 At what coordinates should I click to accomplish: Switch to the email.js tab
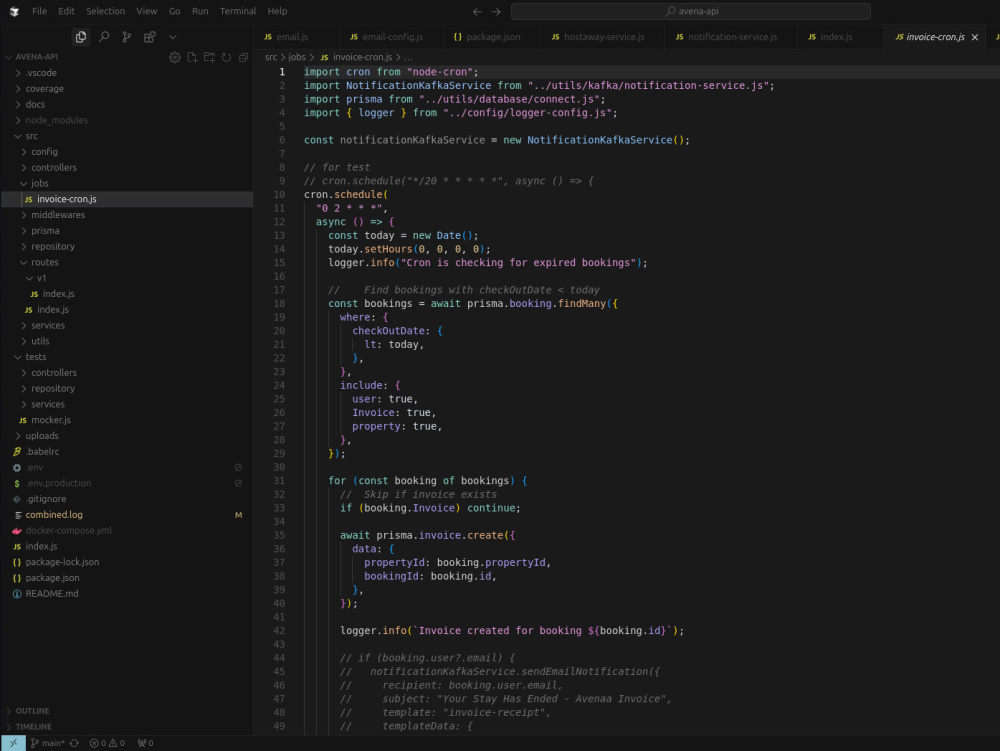pos(292,37)
